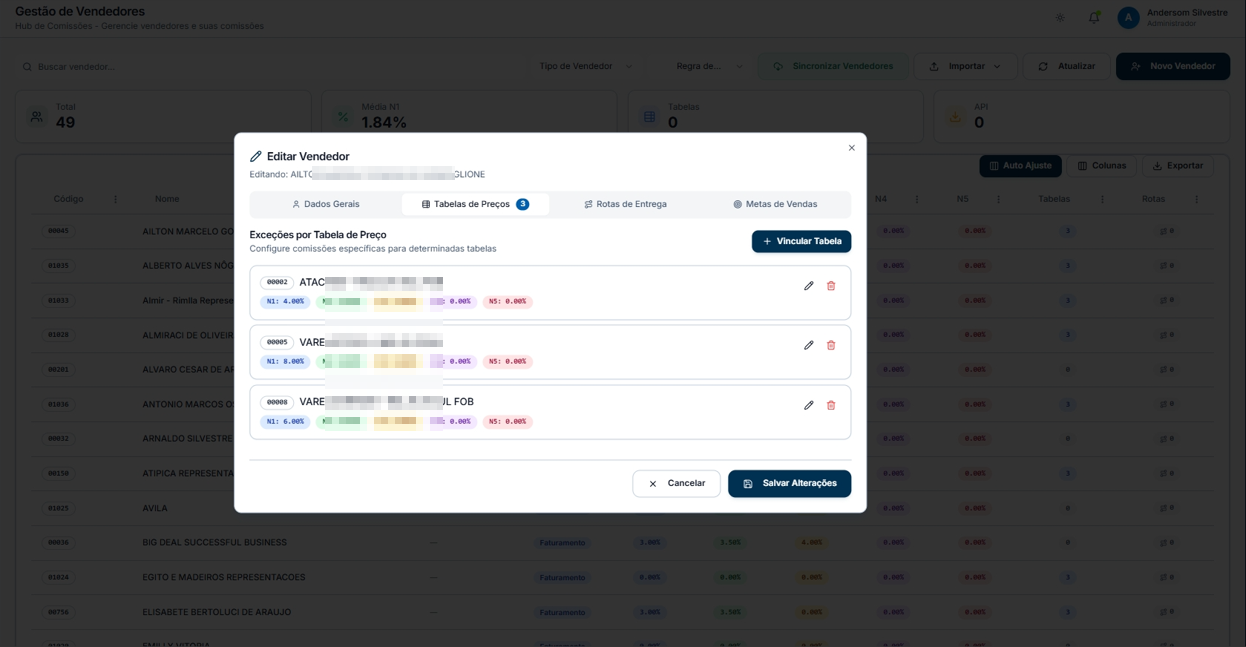
Task: Click Novo Vendedor button
Action: click(x=1173, y=66)
